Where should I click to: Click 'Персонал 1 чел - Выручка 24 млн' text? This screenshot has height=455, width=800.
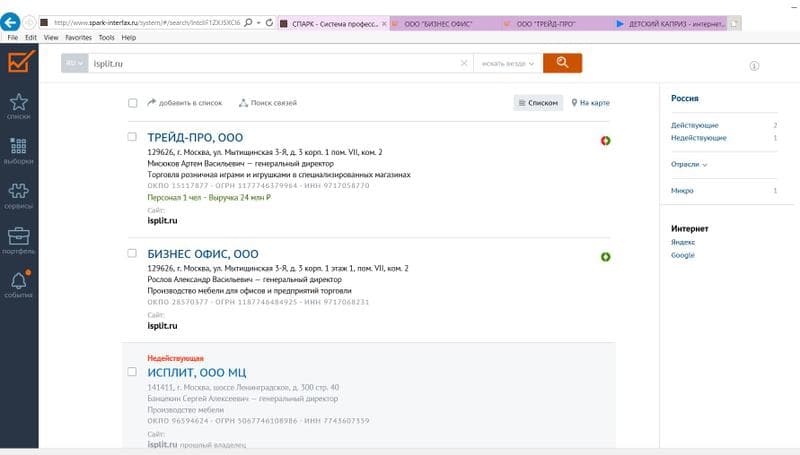coord(209,197)
